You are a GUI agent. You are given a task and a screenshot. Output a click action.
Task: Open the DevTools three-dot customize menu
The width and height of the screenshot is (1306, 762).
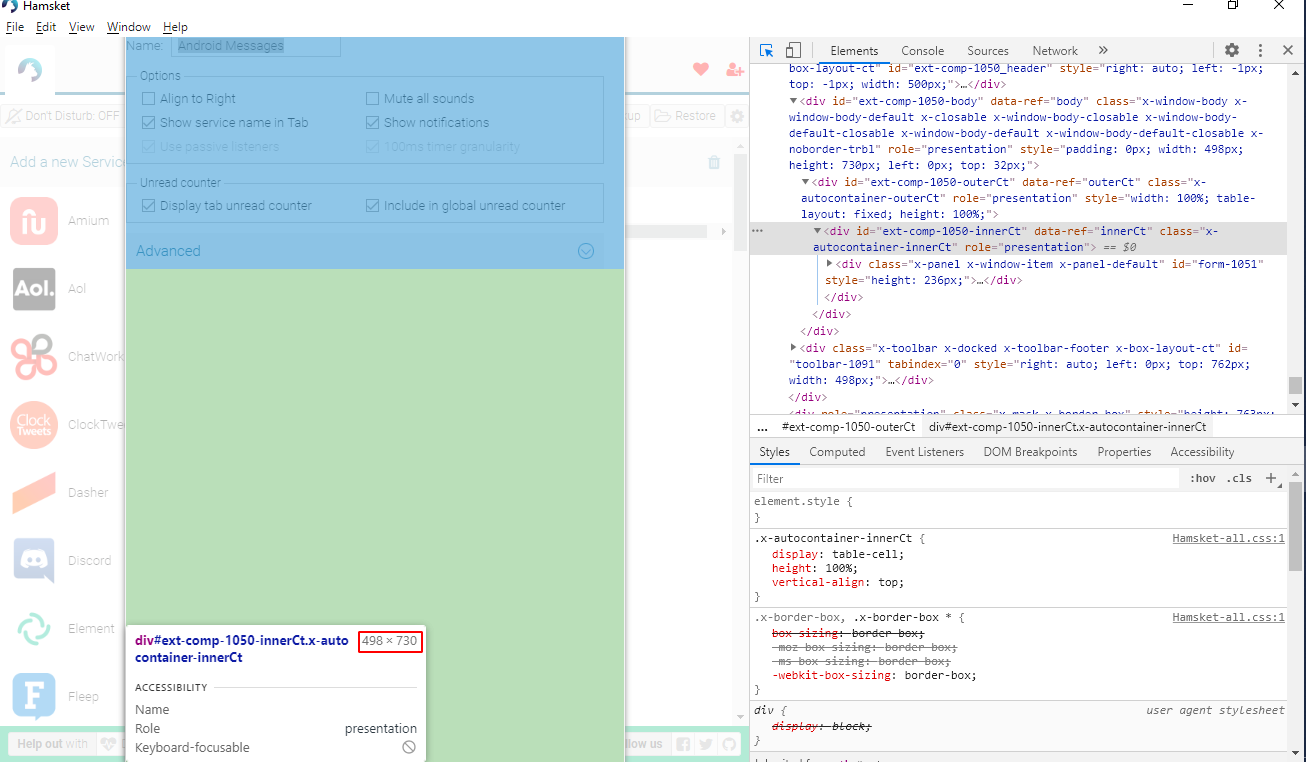[x=1260, y=50]
